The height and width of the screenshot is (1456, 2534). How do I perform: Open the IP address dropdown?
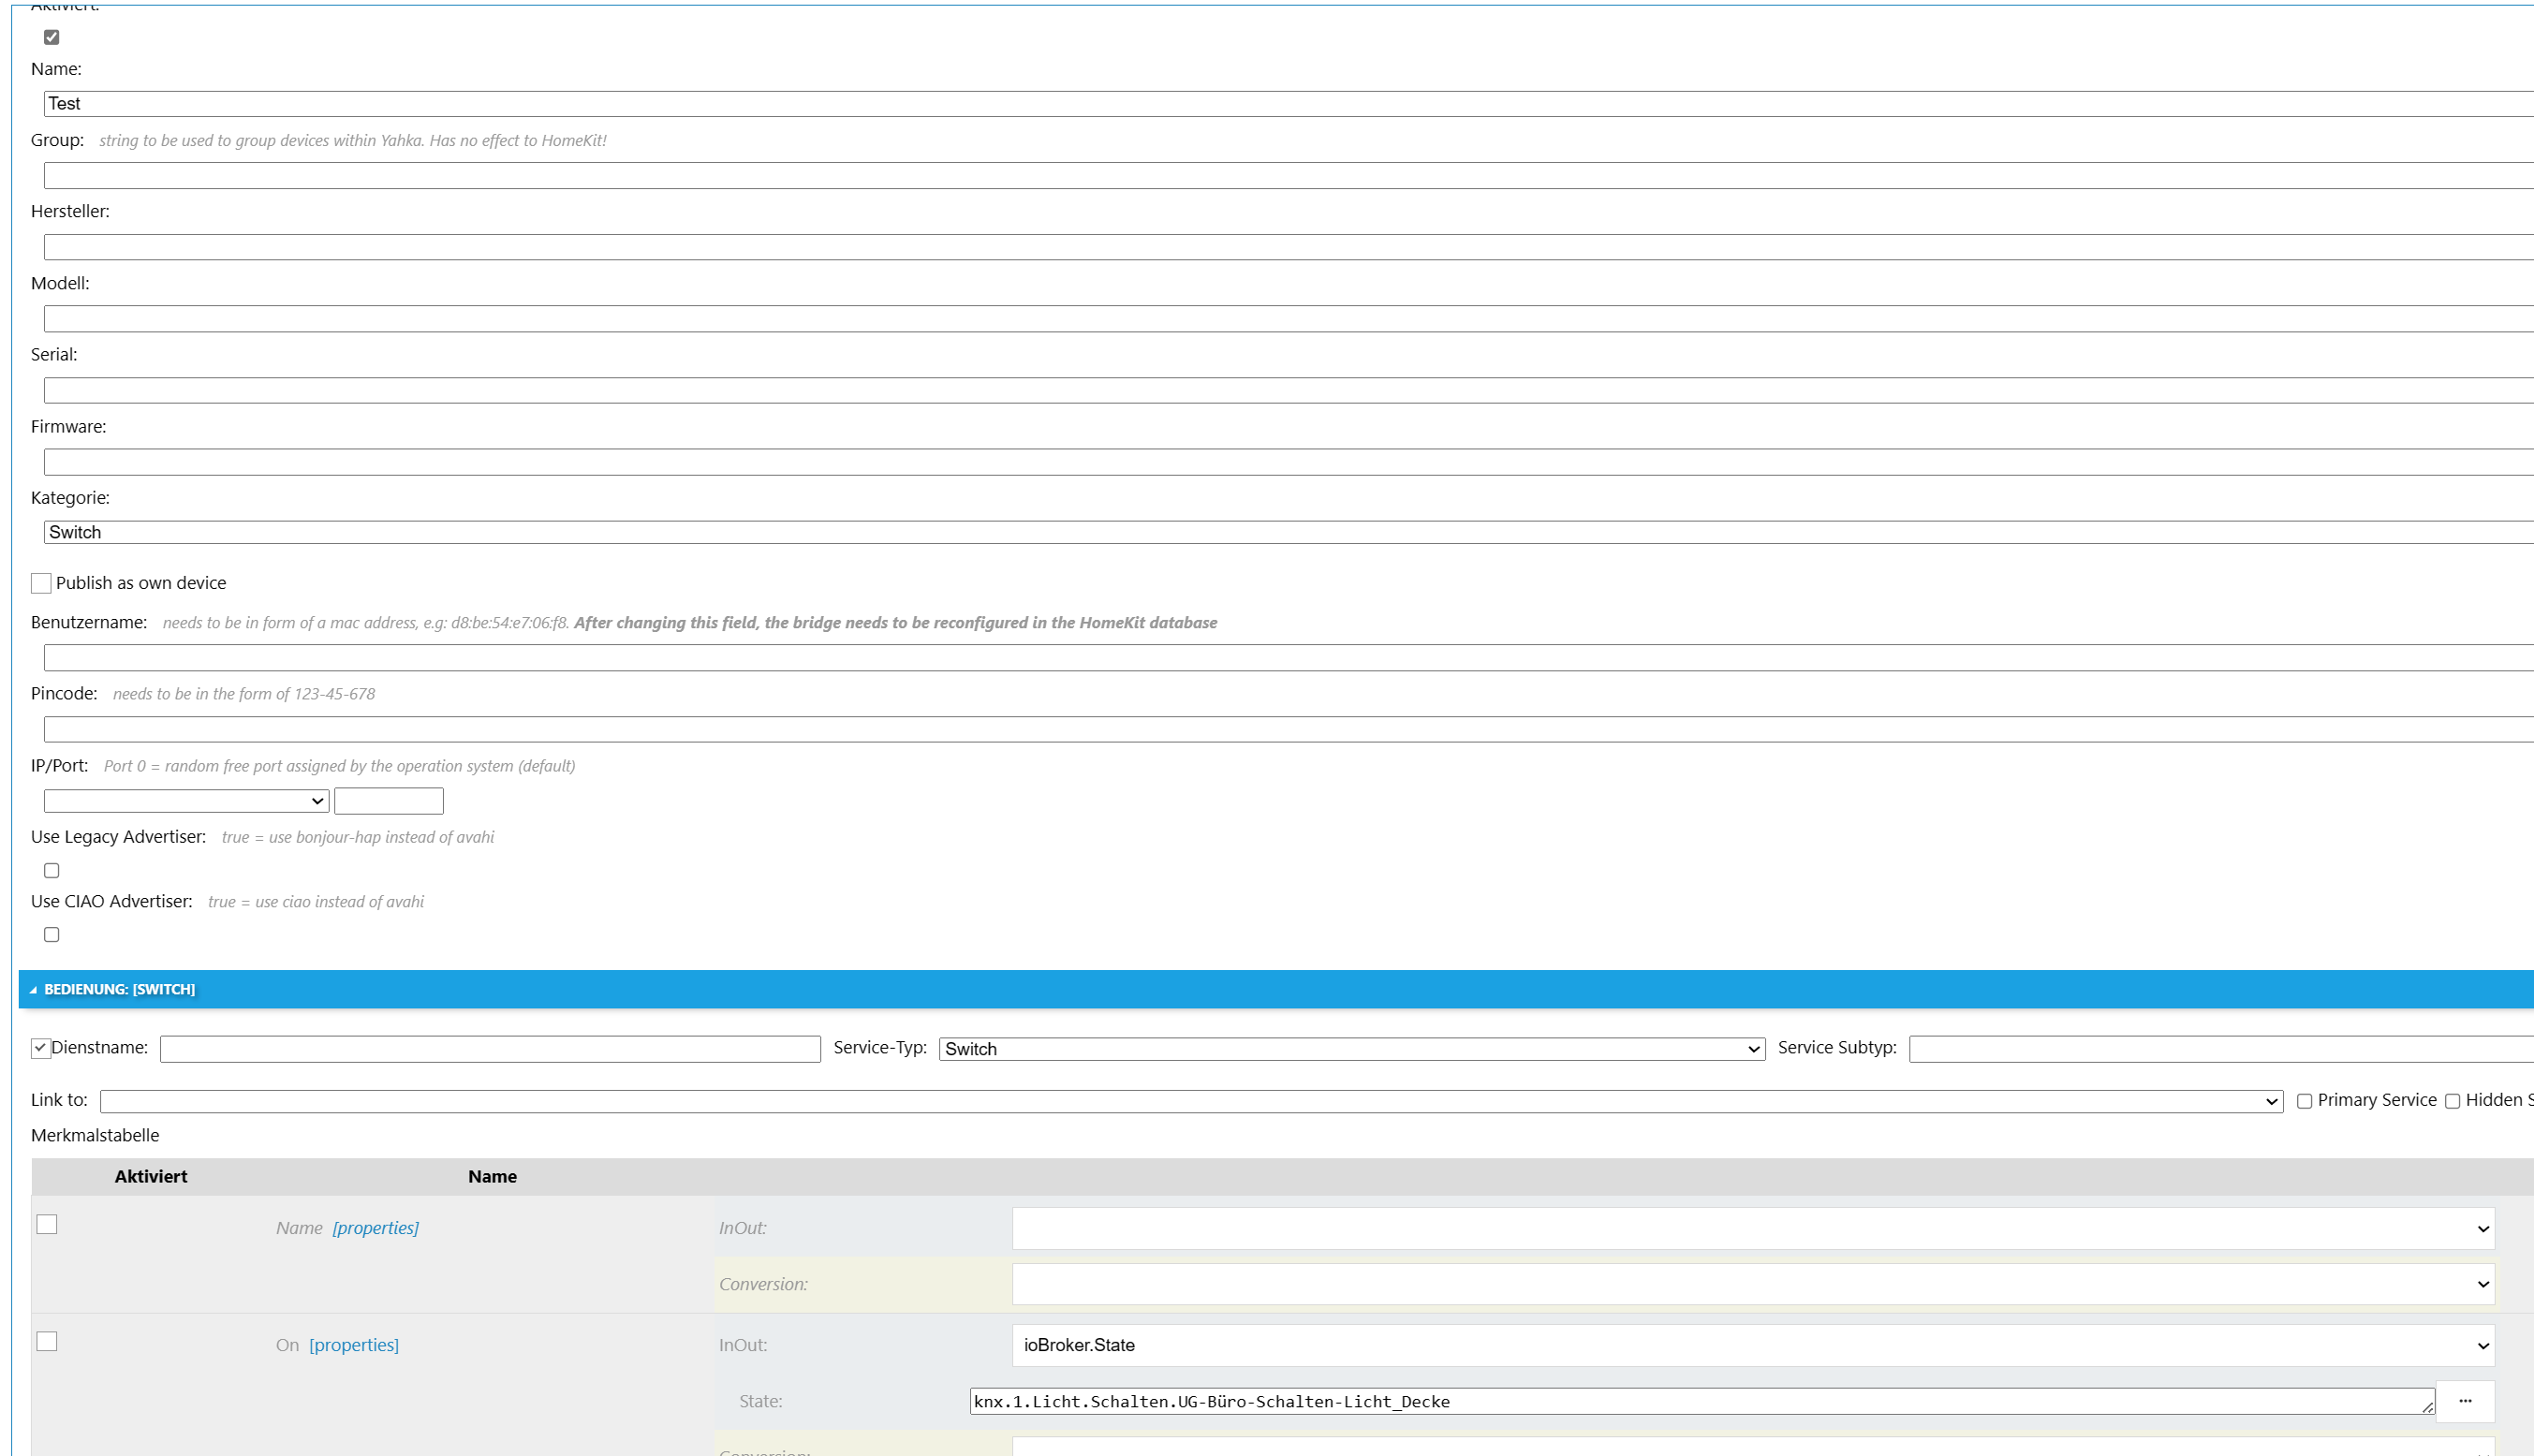pos(186,801)
